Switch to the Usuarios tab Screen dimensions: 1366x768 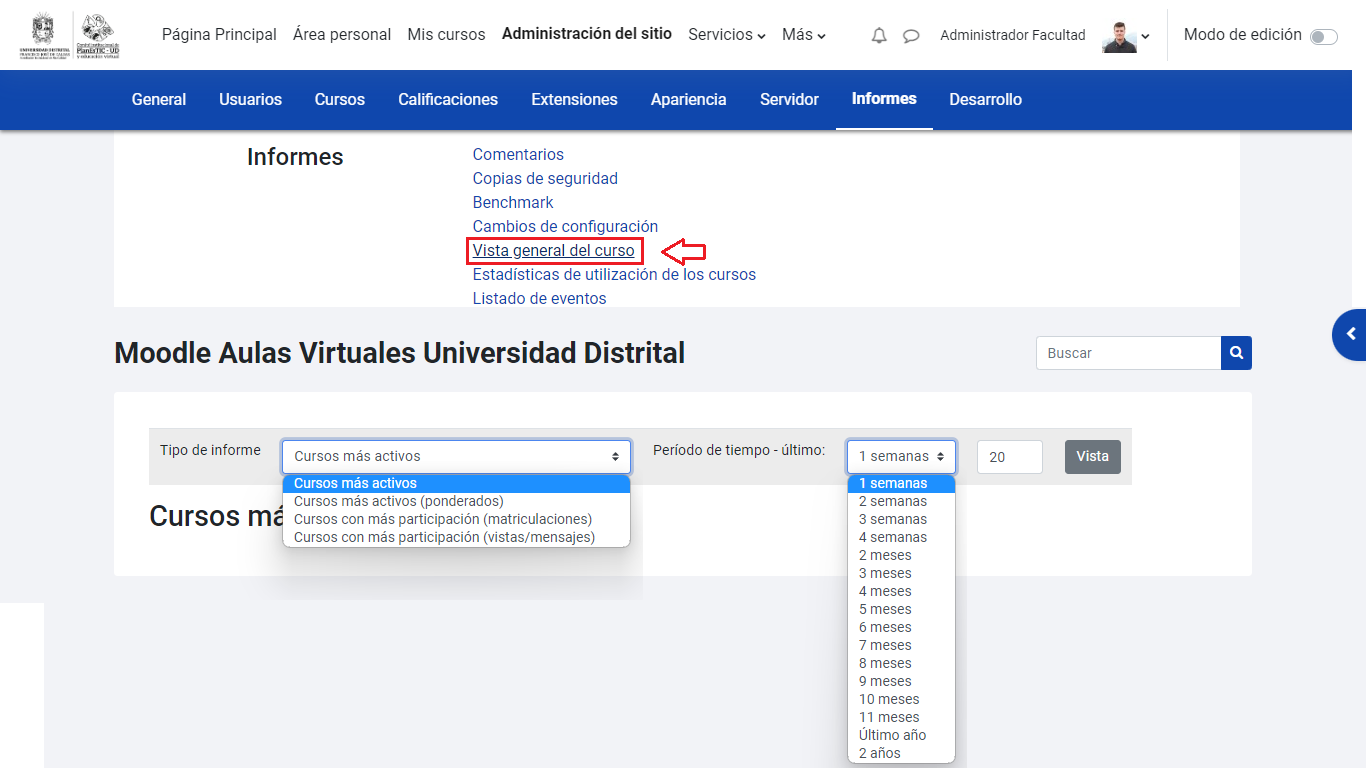pyautogui.click(x=250, y=99)
